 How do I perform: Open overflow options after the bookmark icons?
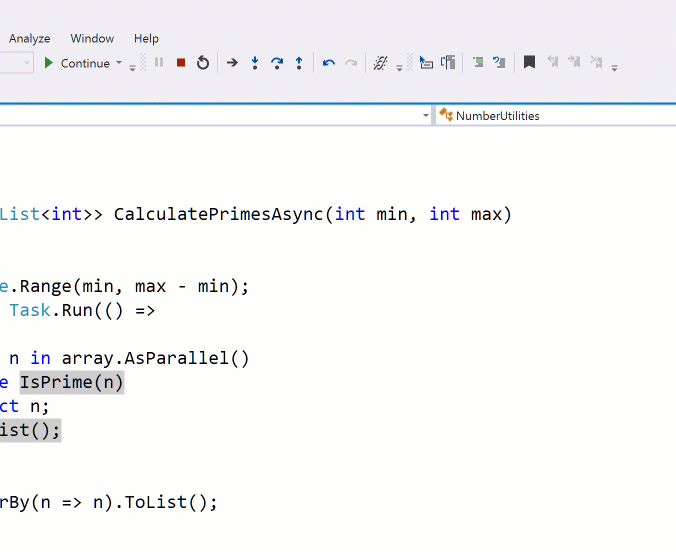(615, 68)
